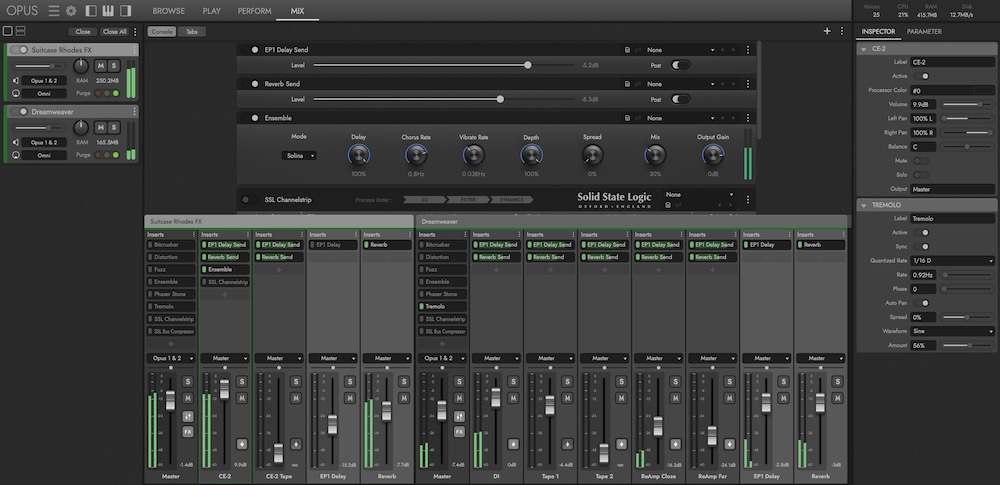
Task: Show the virtual piano keyboard icon
Action: 108,11
